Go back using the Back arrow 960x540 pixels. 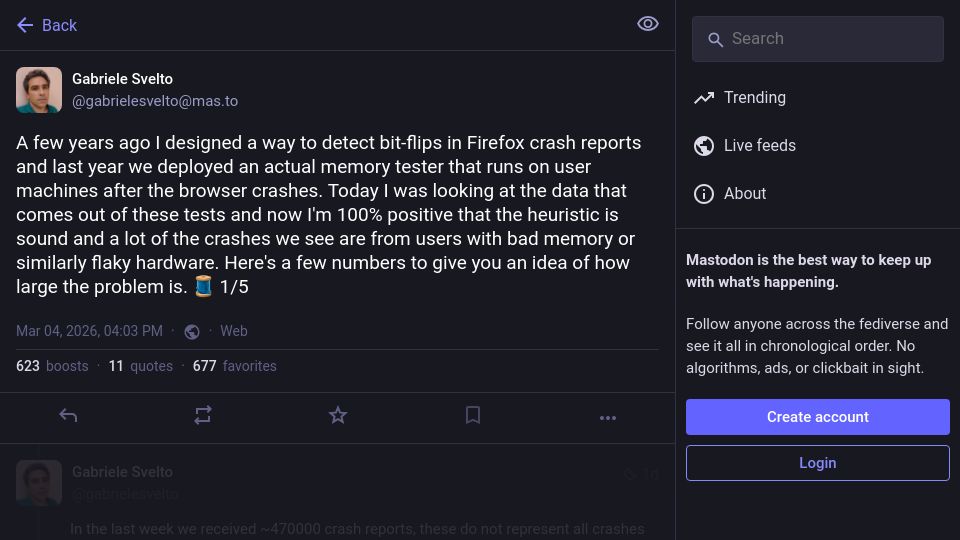pyautogui.click(x=25, y=25)
